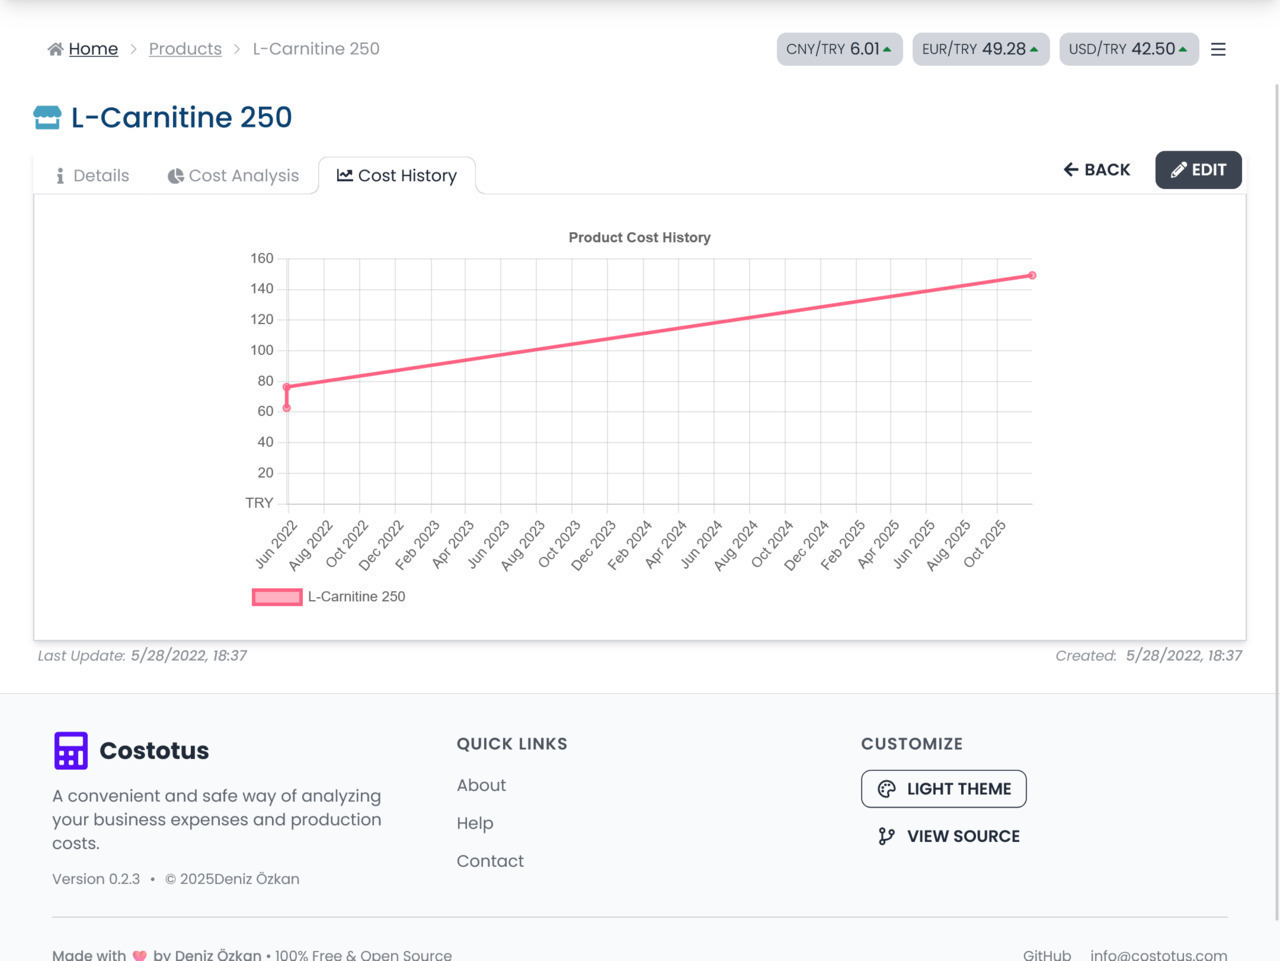Open the About quick link
1280x961 pixels.
coord(481,786)
